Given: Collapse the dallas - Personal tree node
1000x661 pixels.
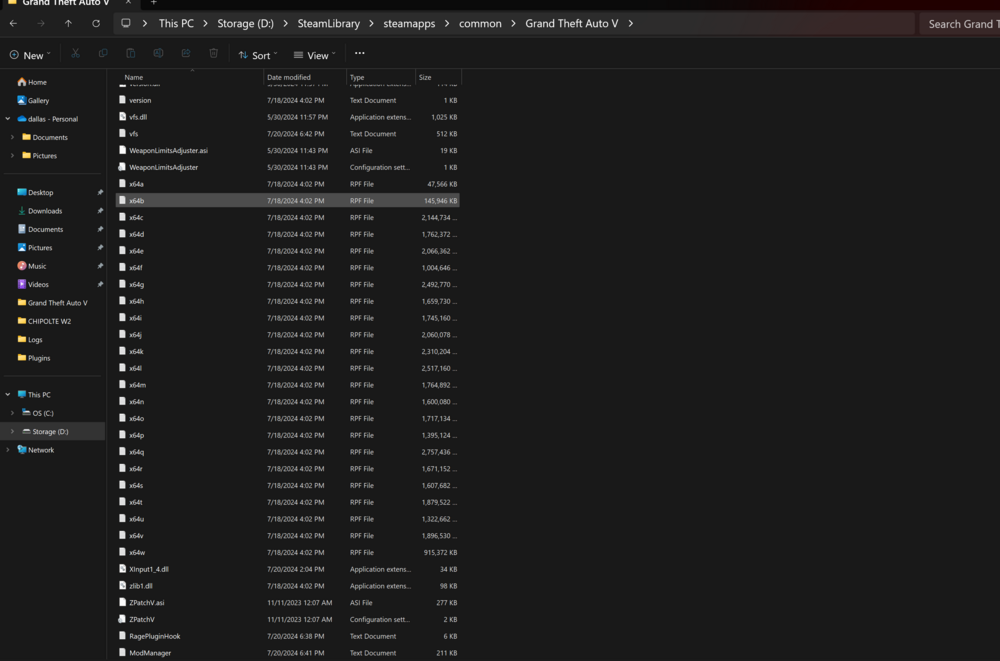Looking at the screenshot, I should point(8,119).
